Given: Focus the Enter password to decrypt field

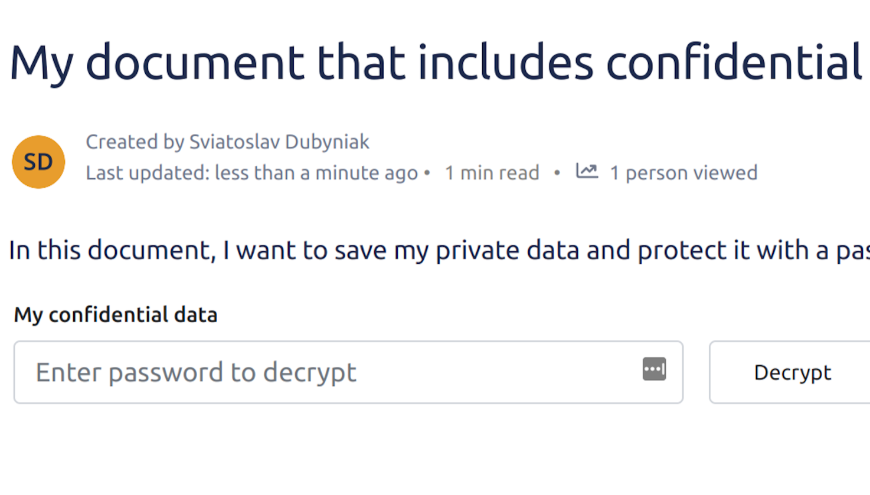Looking at the screenshot, I should pyautogui.click(x=330, y=373).
